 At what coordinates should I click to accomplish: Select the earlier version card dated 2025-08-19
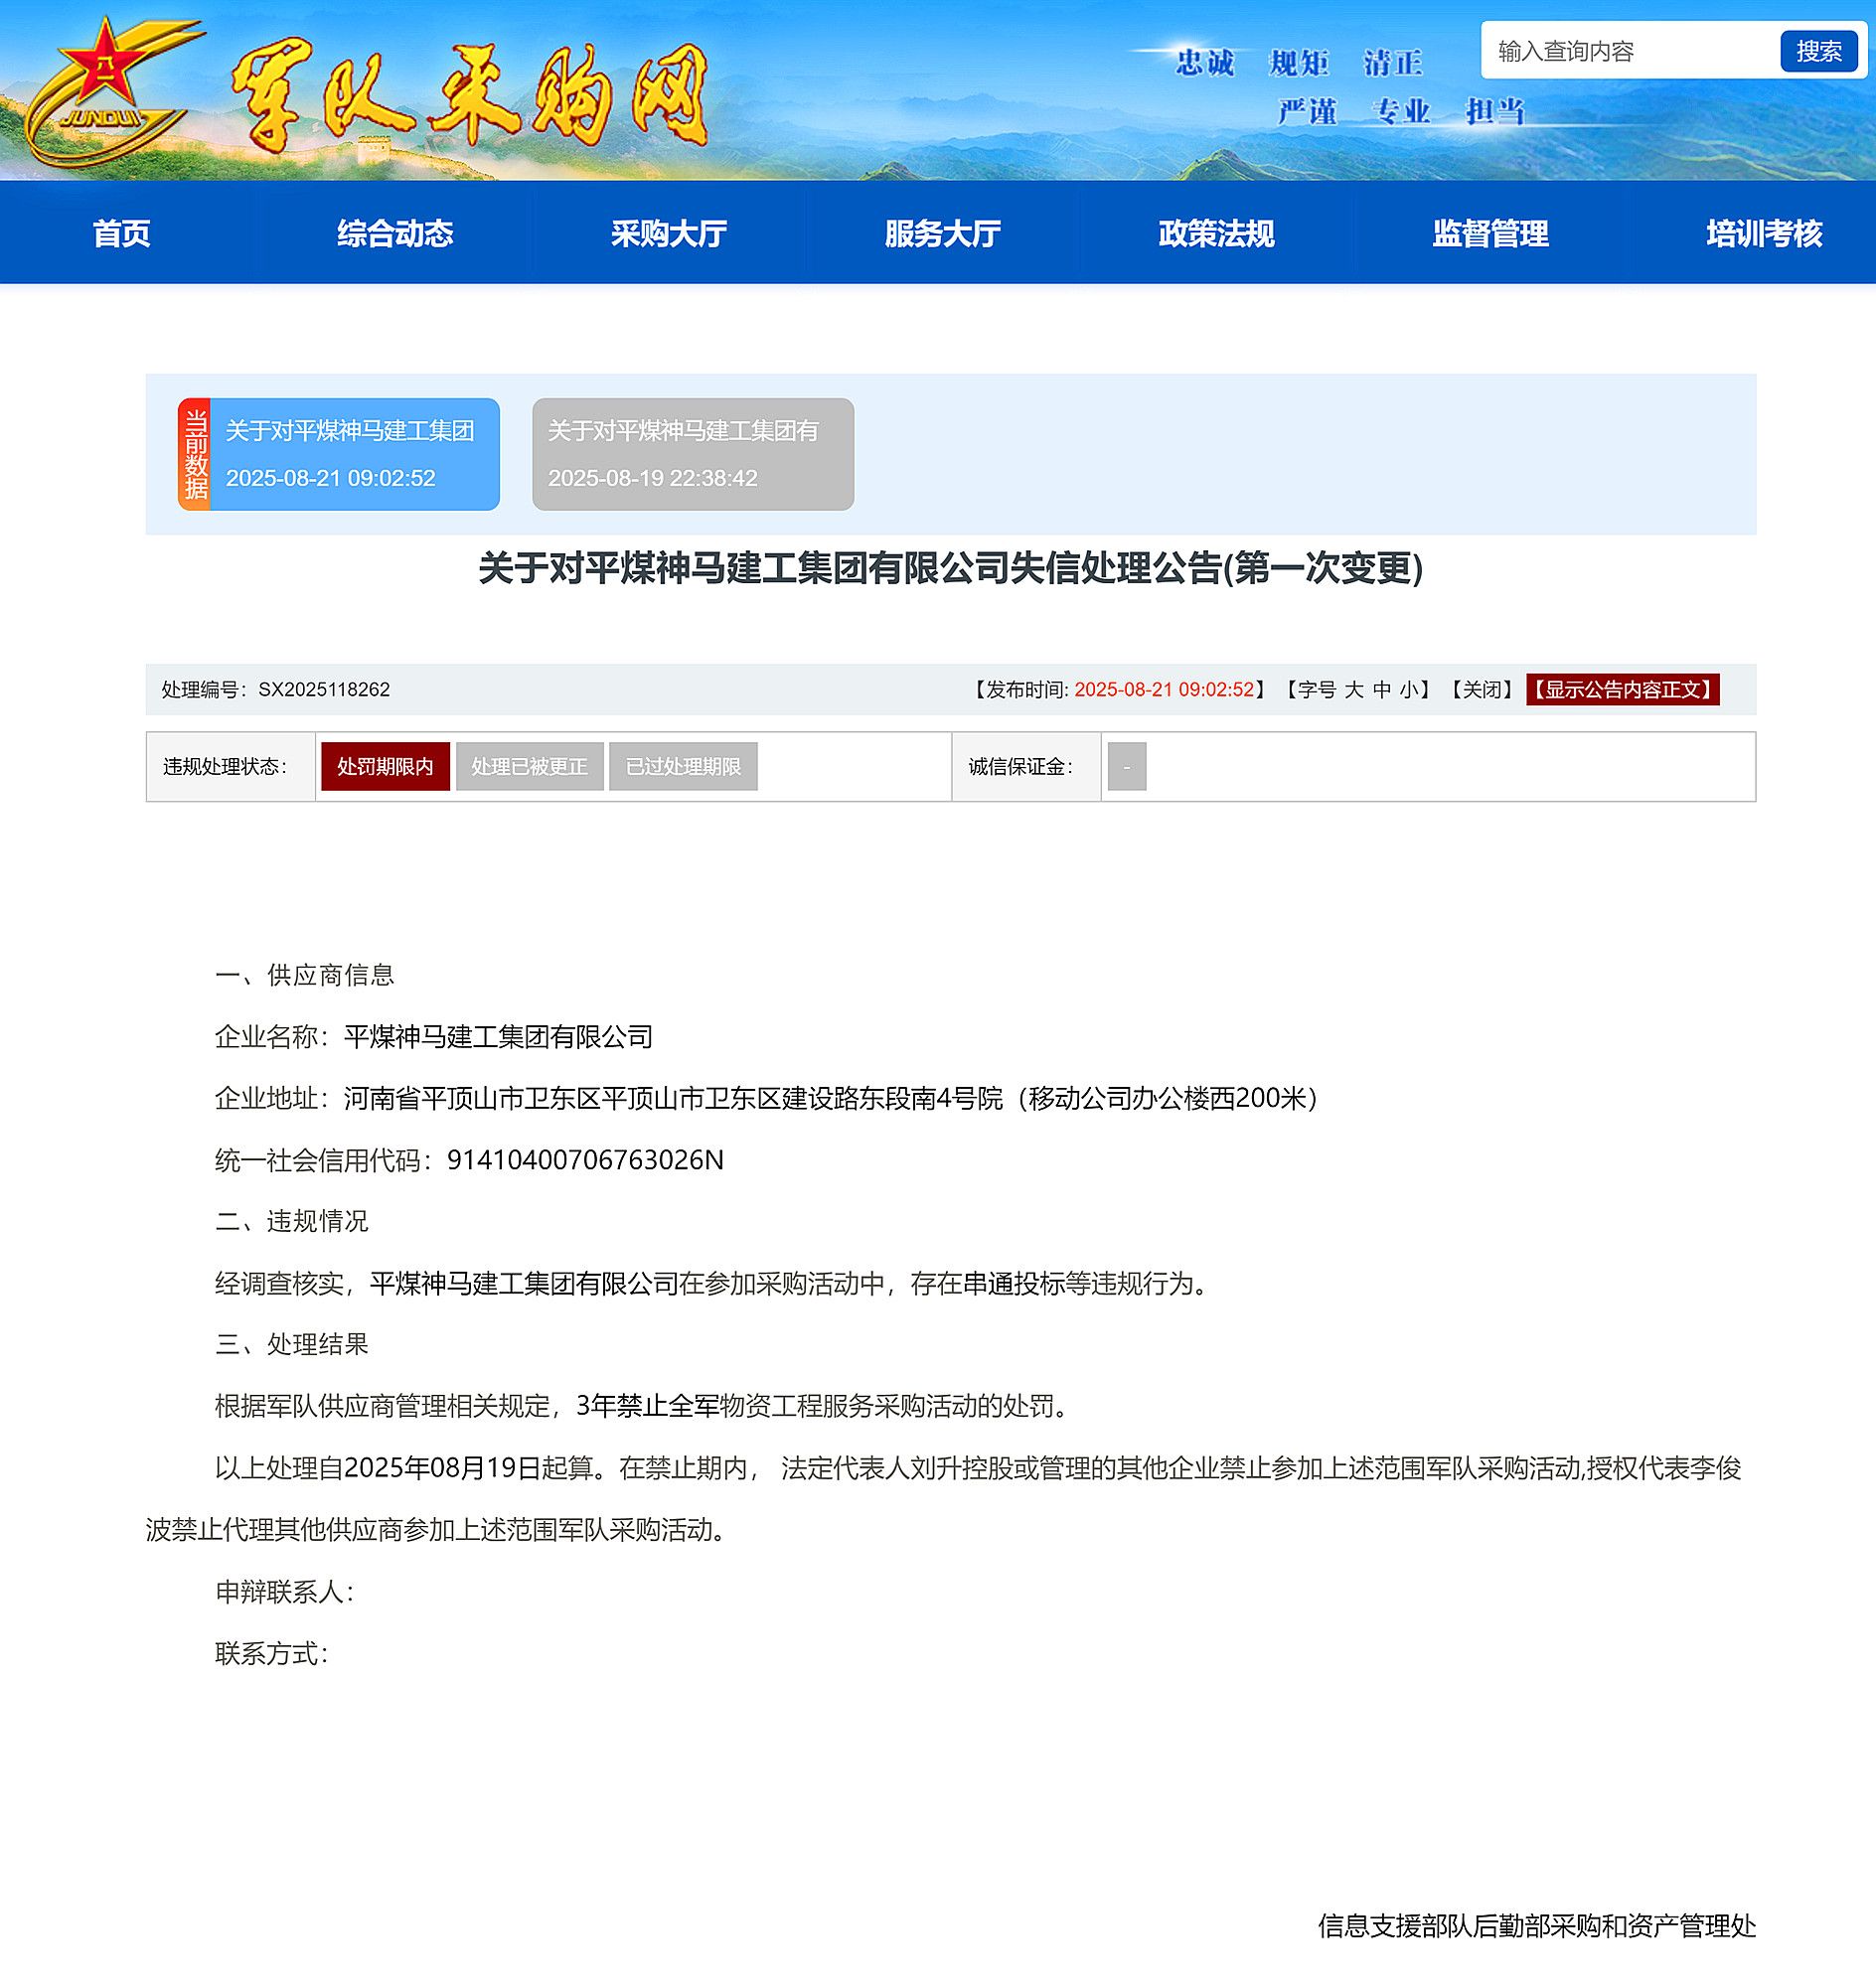[693, 454]
